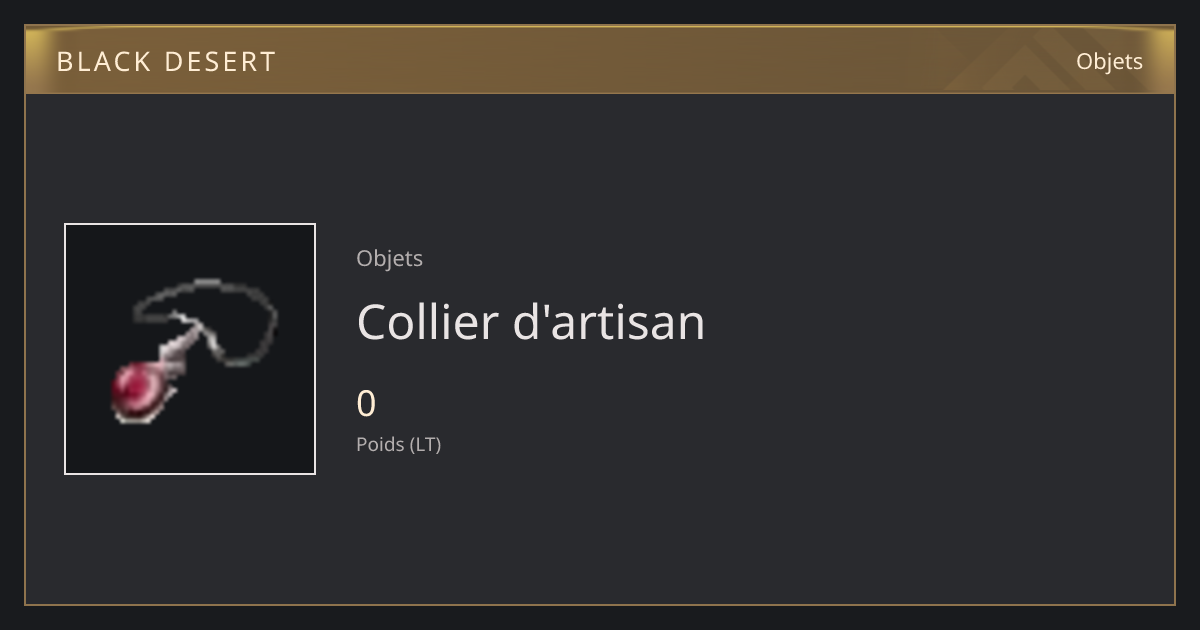Click the (LT) unit beside Poids
The width and height of the screenshot is (1200, 630).
click(425, 444)
